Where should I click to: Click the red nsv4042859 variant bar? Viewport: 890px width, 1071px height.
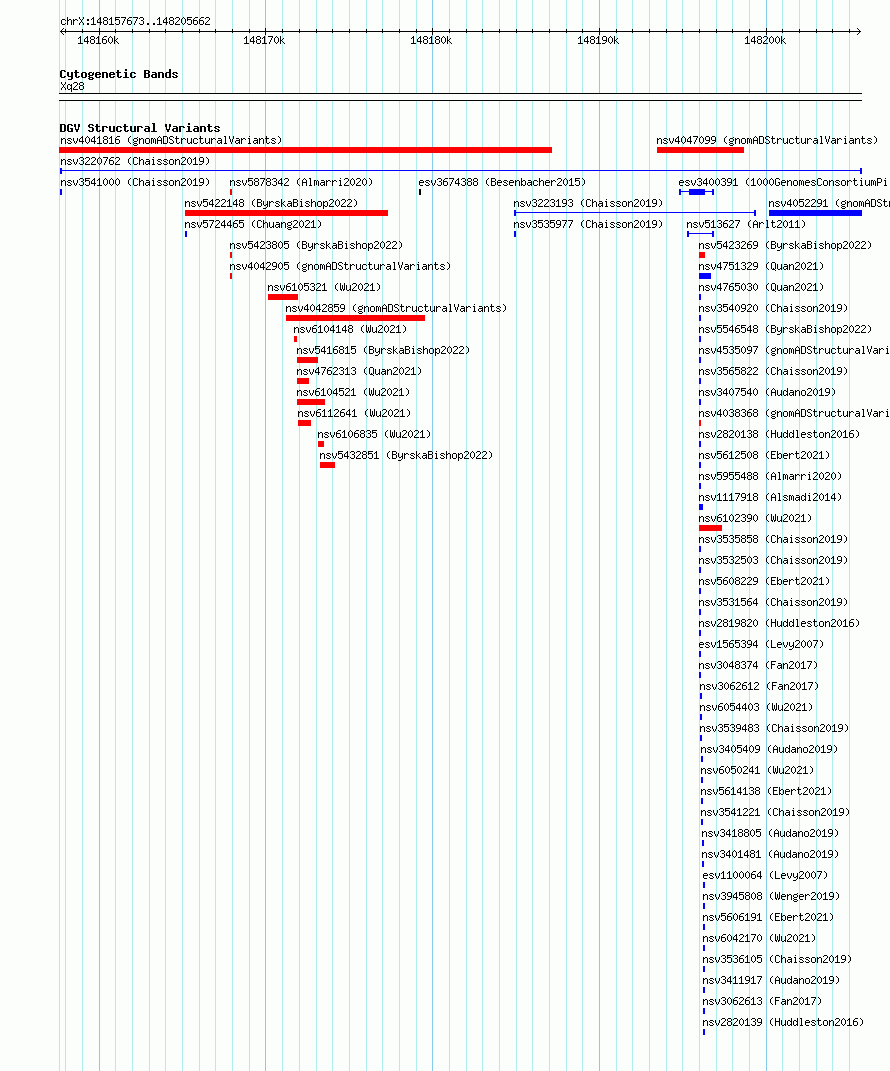355,318
